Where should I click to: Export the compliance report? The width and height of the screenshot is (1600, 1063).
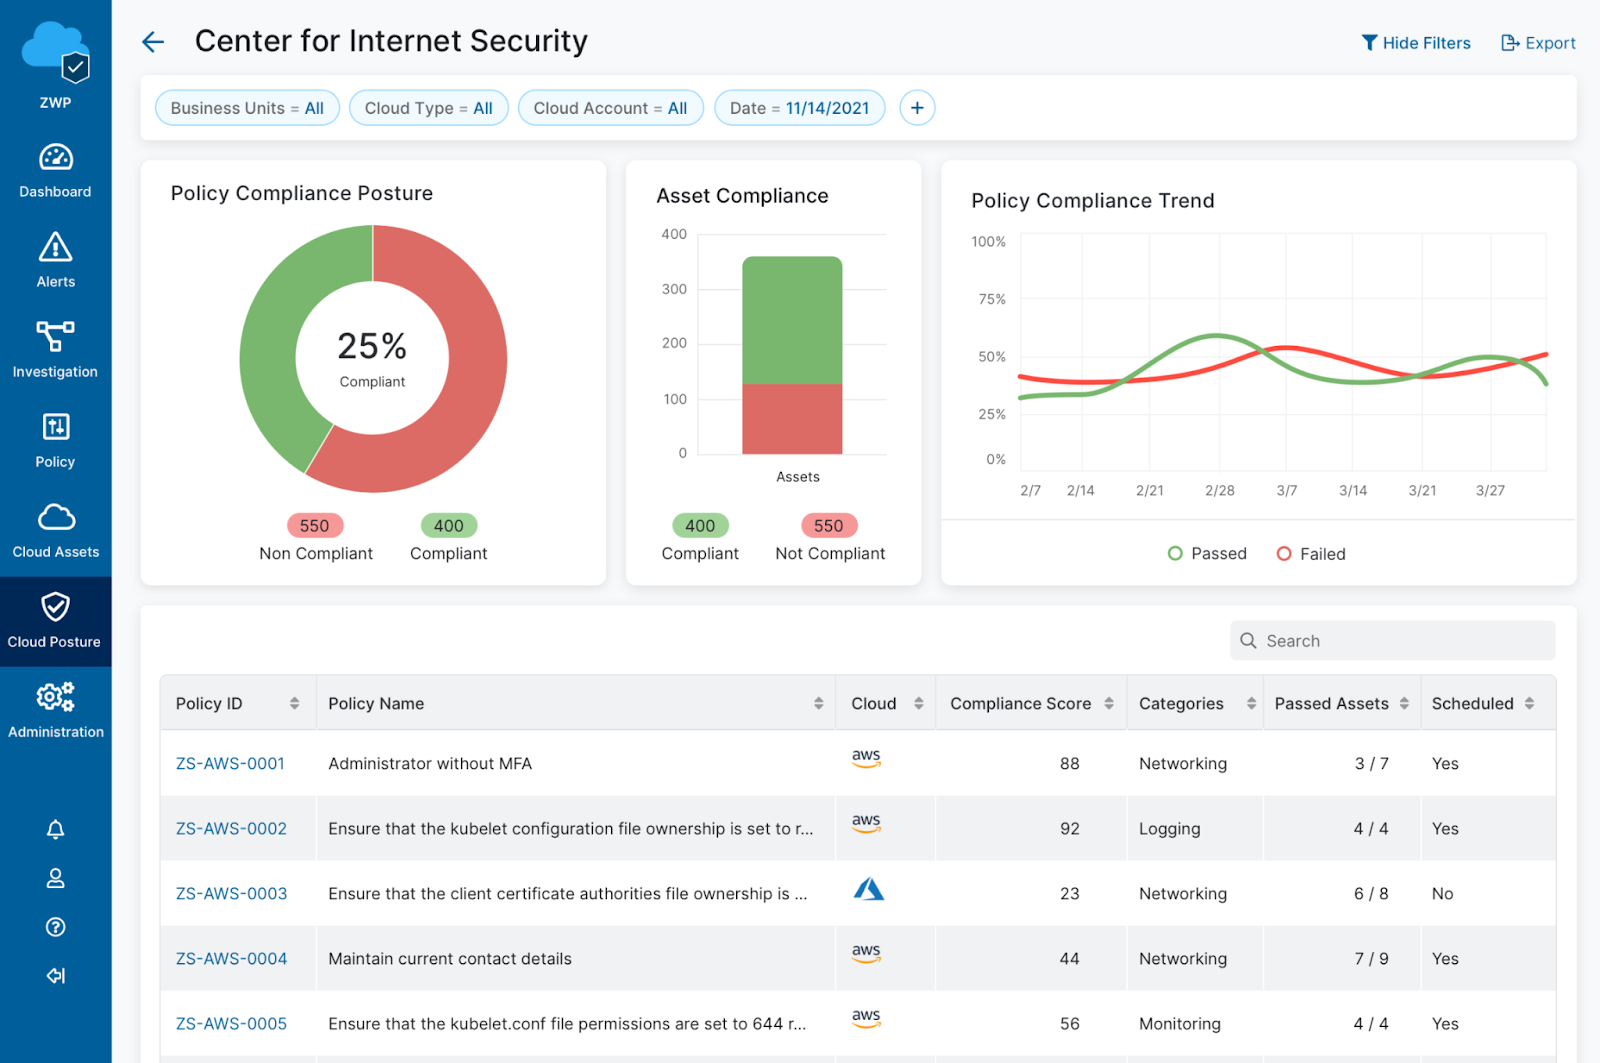(1538, 43)
